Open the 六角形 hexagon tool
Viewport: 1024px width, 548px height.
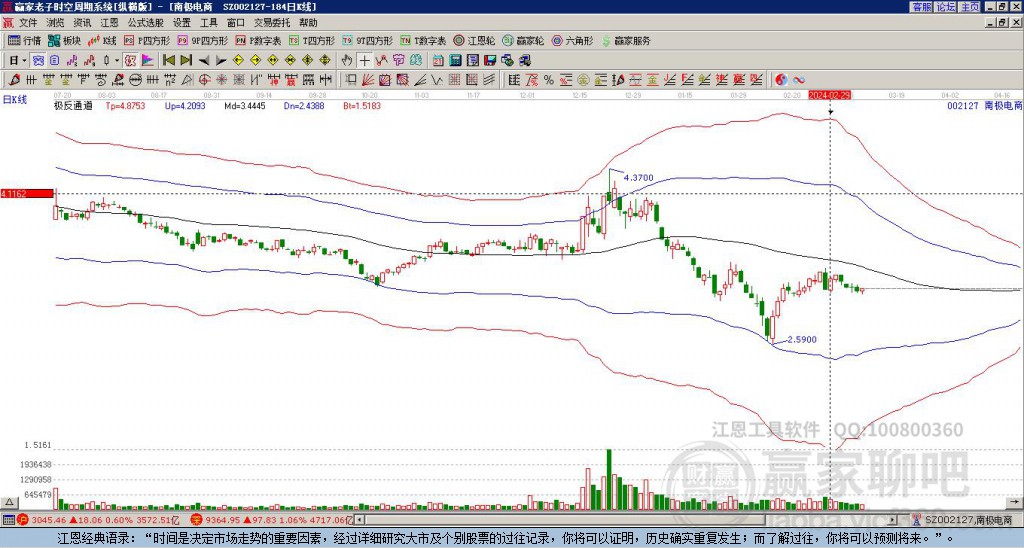point(572,40)
